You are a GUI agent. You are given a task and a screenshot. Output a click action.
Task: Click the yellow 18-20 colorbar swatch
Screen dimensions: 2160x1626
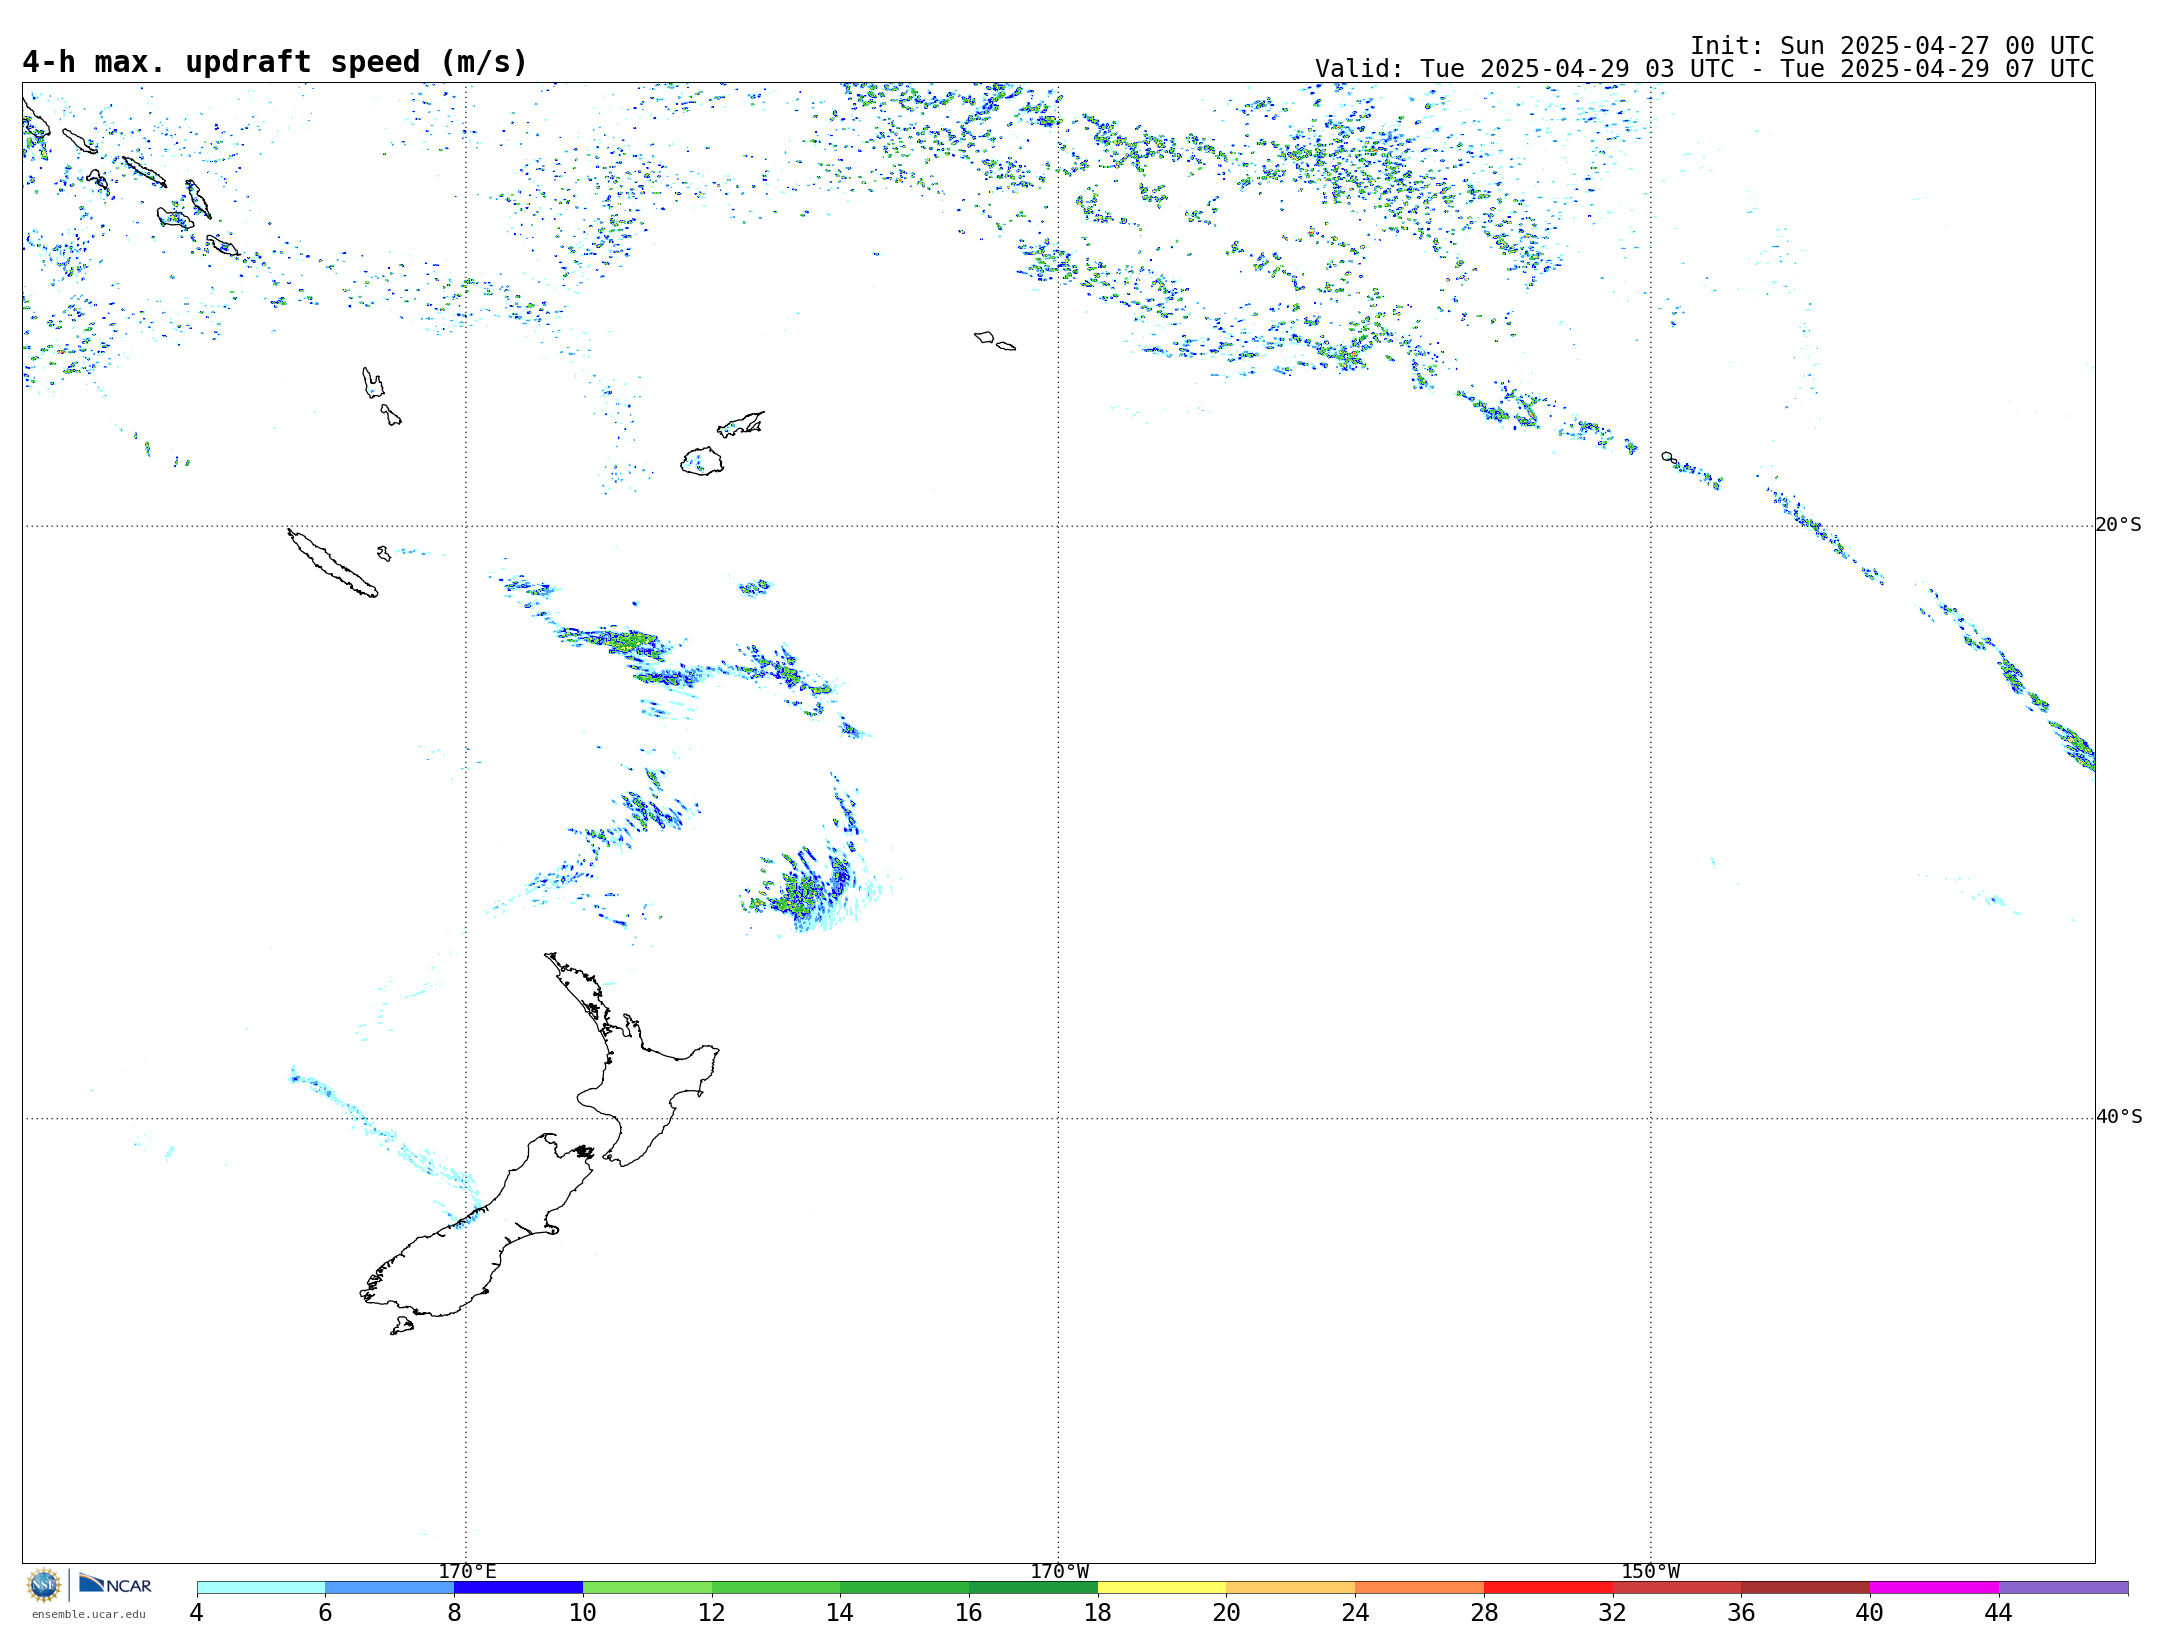1162,1588
